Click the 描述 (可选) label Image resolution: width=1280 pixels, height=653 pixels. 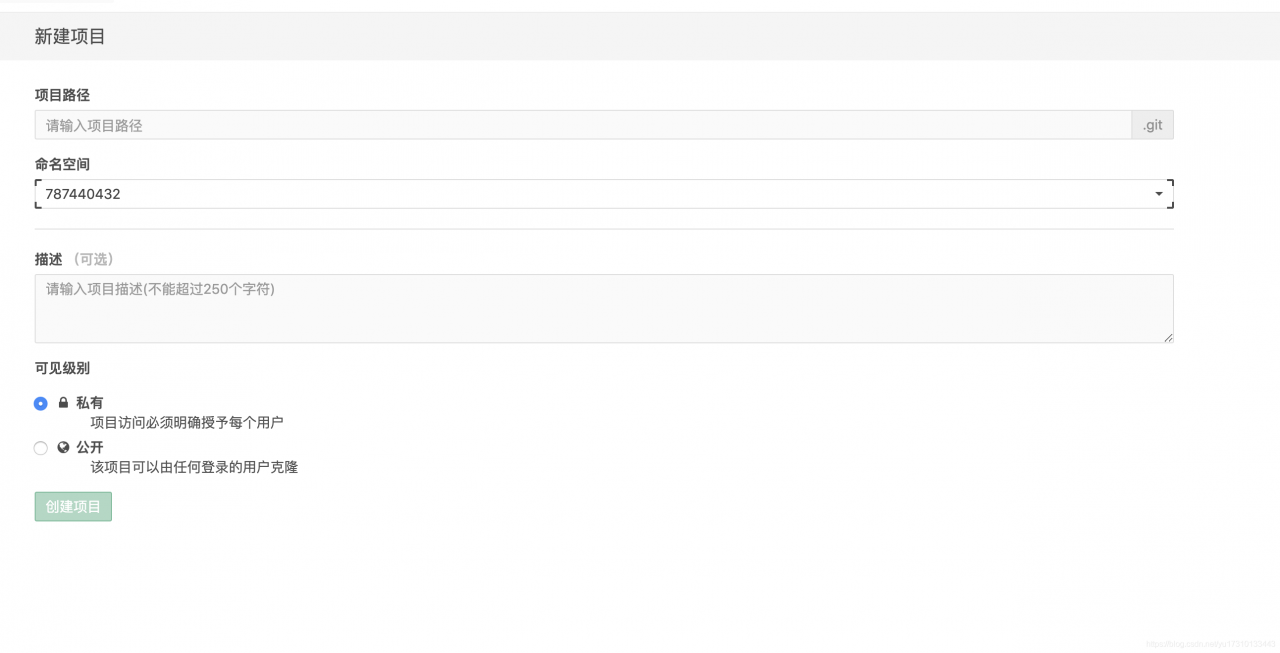(x=76, y=259)
